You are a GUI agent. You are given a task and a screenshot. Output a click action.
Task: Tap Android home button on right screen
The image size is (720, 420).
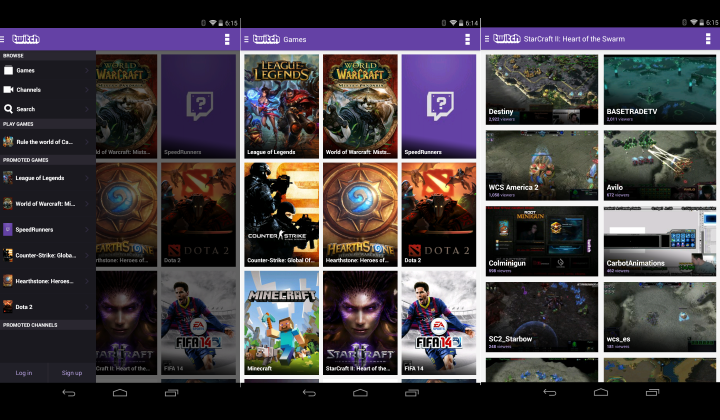point(601,392)
